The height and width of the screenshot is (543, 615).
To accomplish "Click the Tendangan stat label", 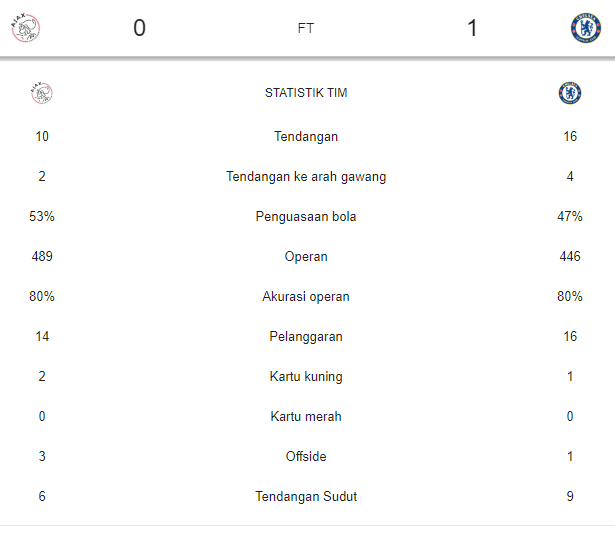I will coord(306,136).
